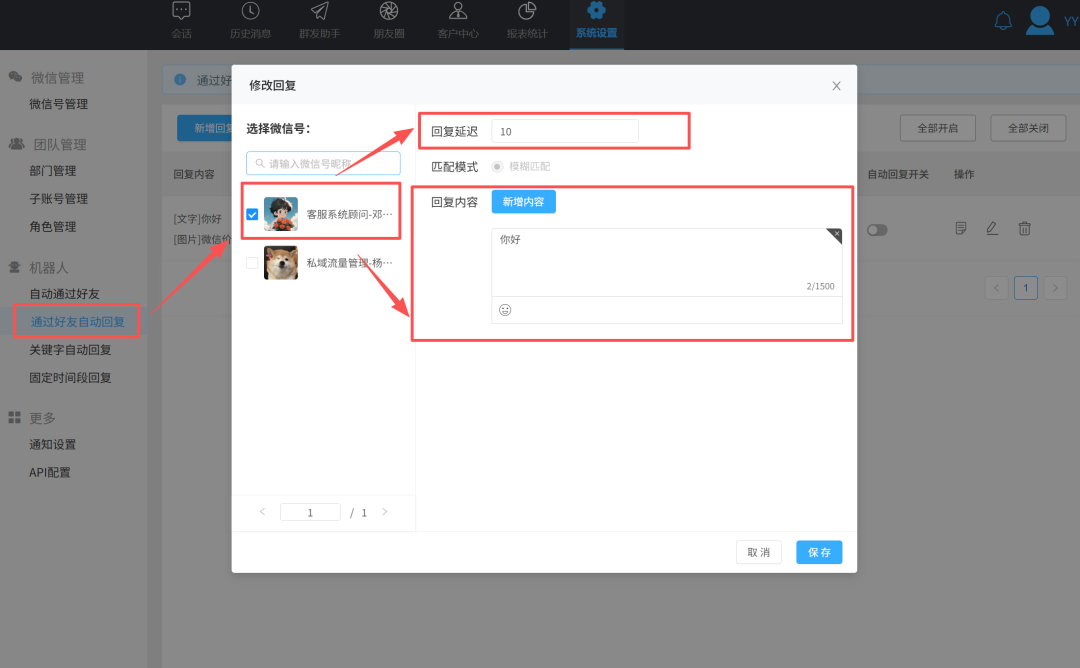Click the 保存 button
The image size is (1080, 668).
tap(819, 552)
